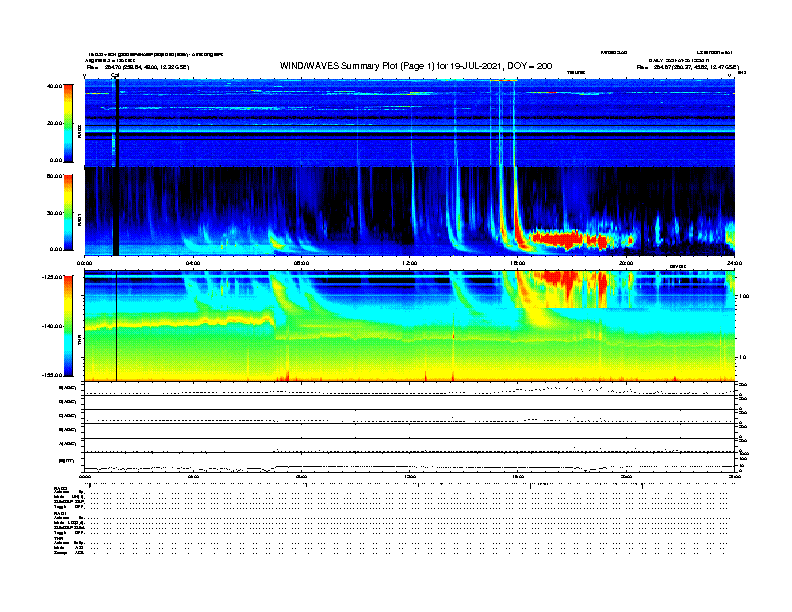Click the 40.00 label on the RAD2 scale
792x612 pixels.
pos(54,86)
